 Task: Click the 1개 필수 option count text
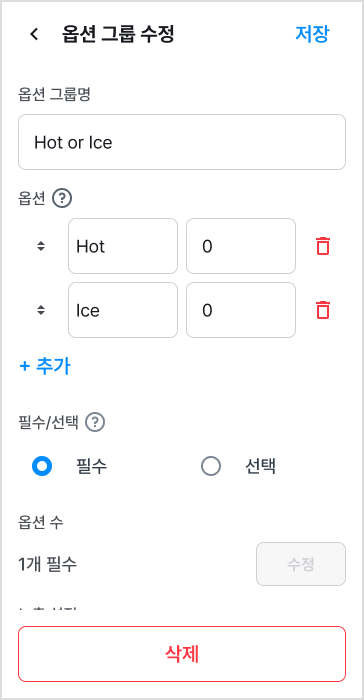[48, 565]
